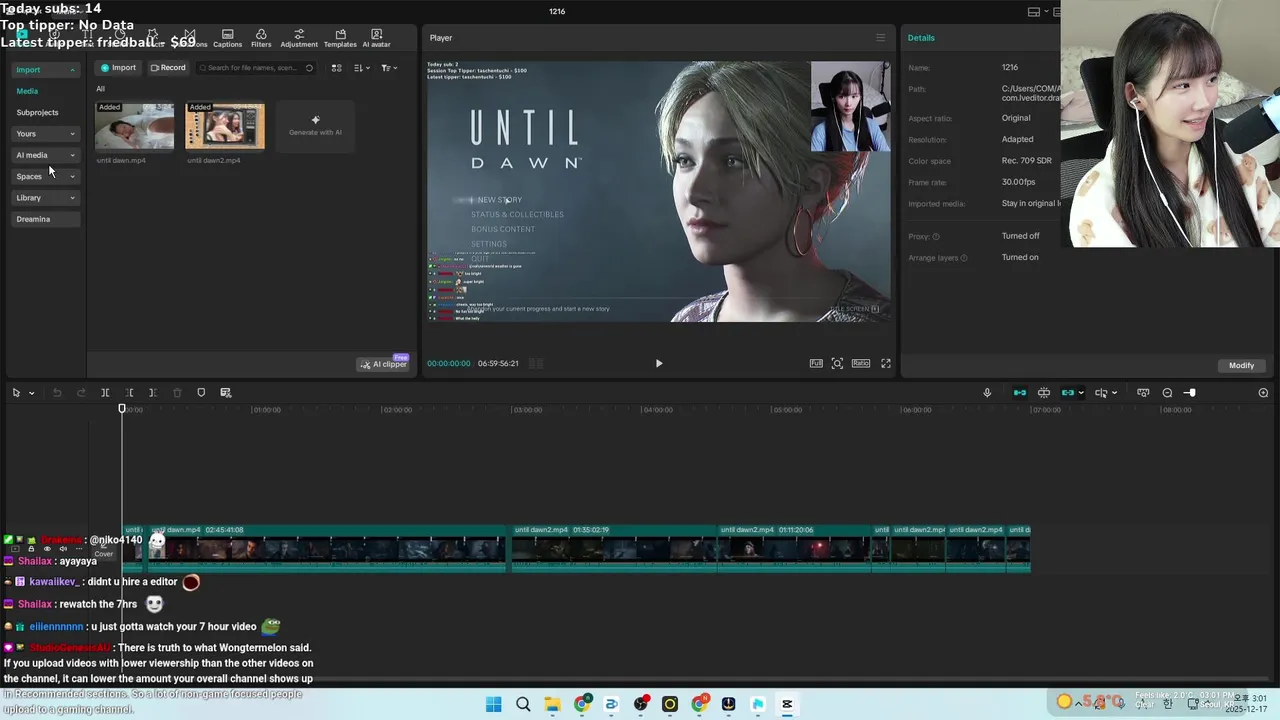Expand the Yours section
1280x720 pixels.
(45, 134)
